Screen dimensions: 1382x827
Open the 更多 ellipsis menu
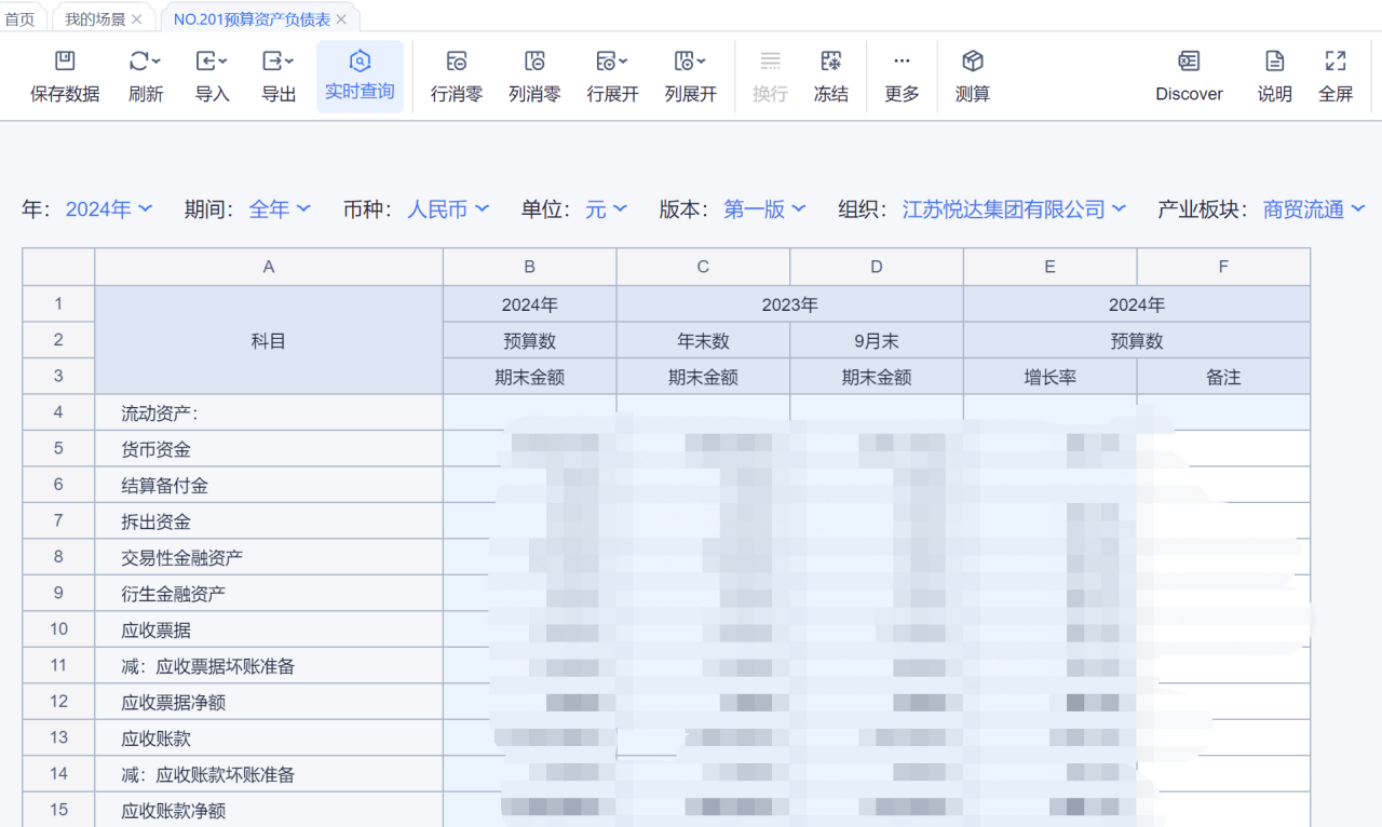point(902,62)
